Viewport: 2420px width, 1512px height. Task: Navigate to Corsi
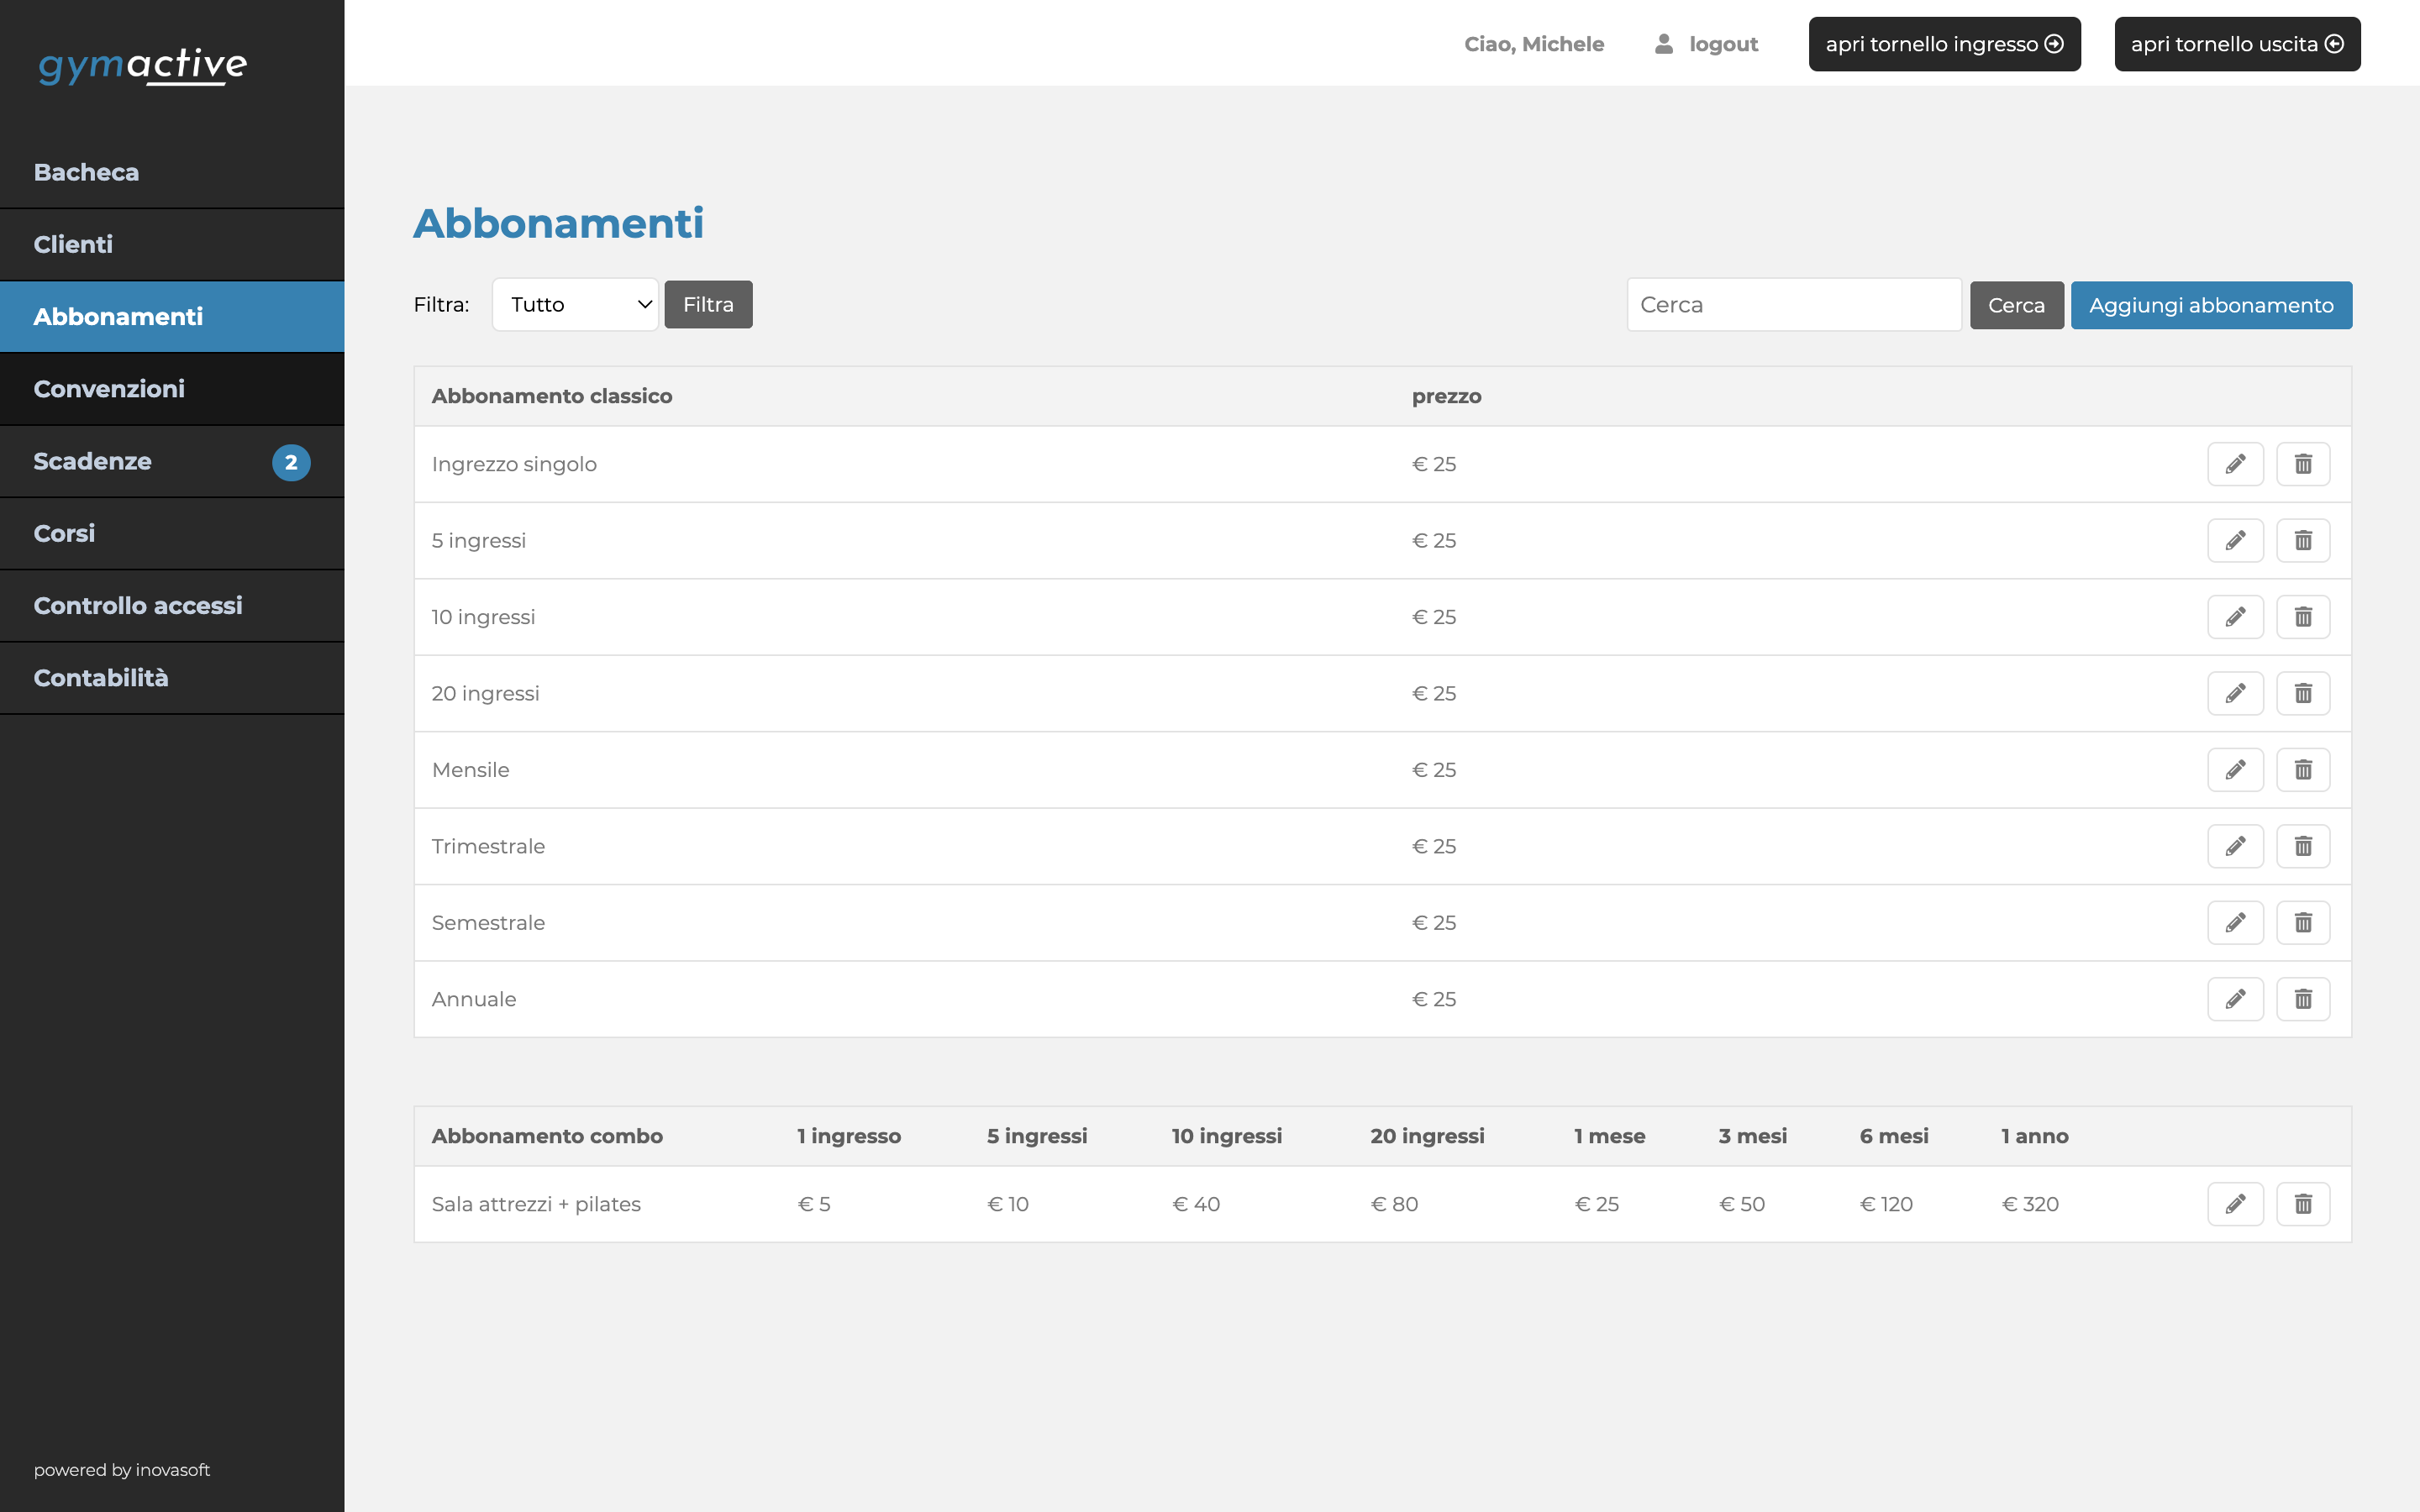pos(172,534)
